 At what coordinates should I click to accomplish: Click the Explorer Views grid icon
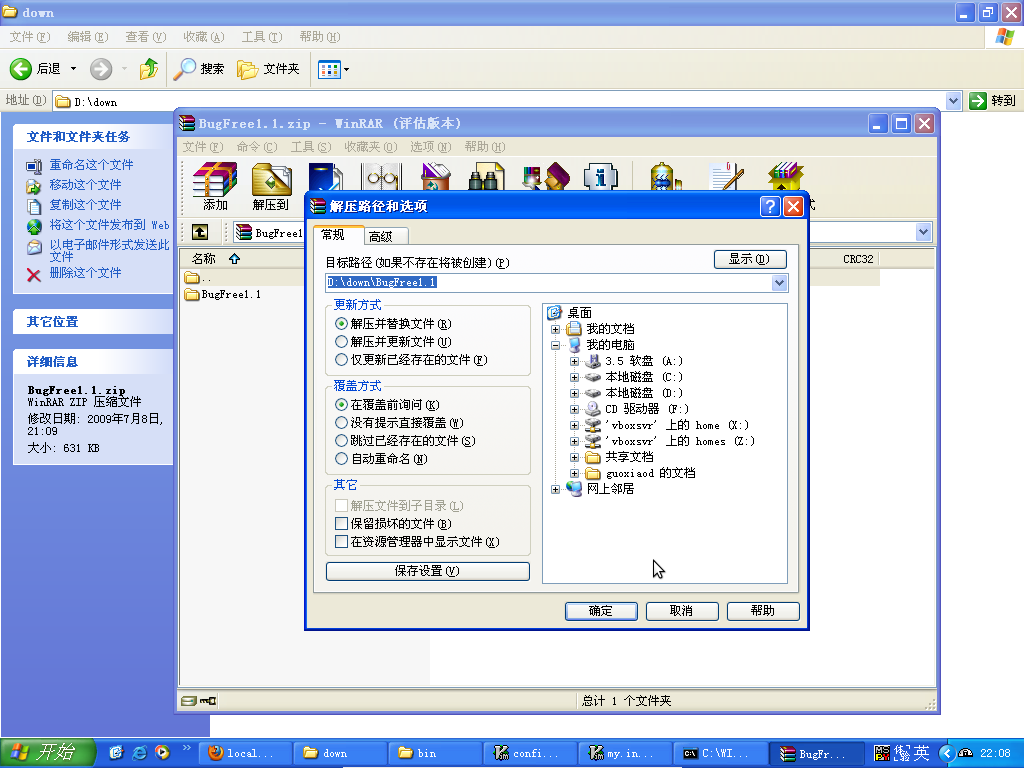[329, 69]
